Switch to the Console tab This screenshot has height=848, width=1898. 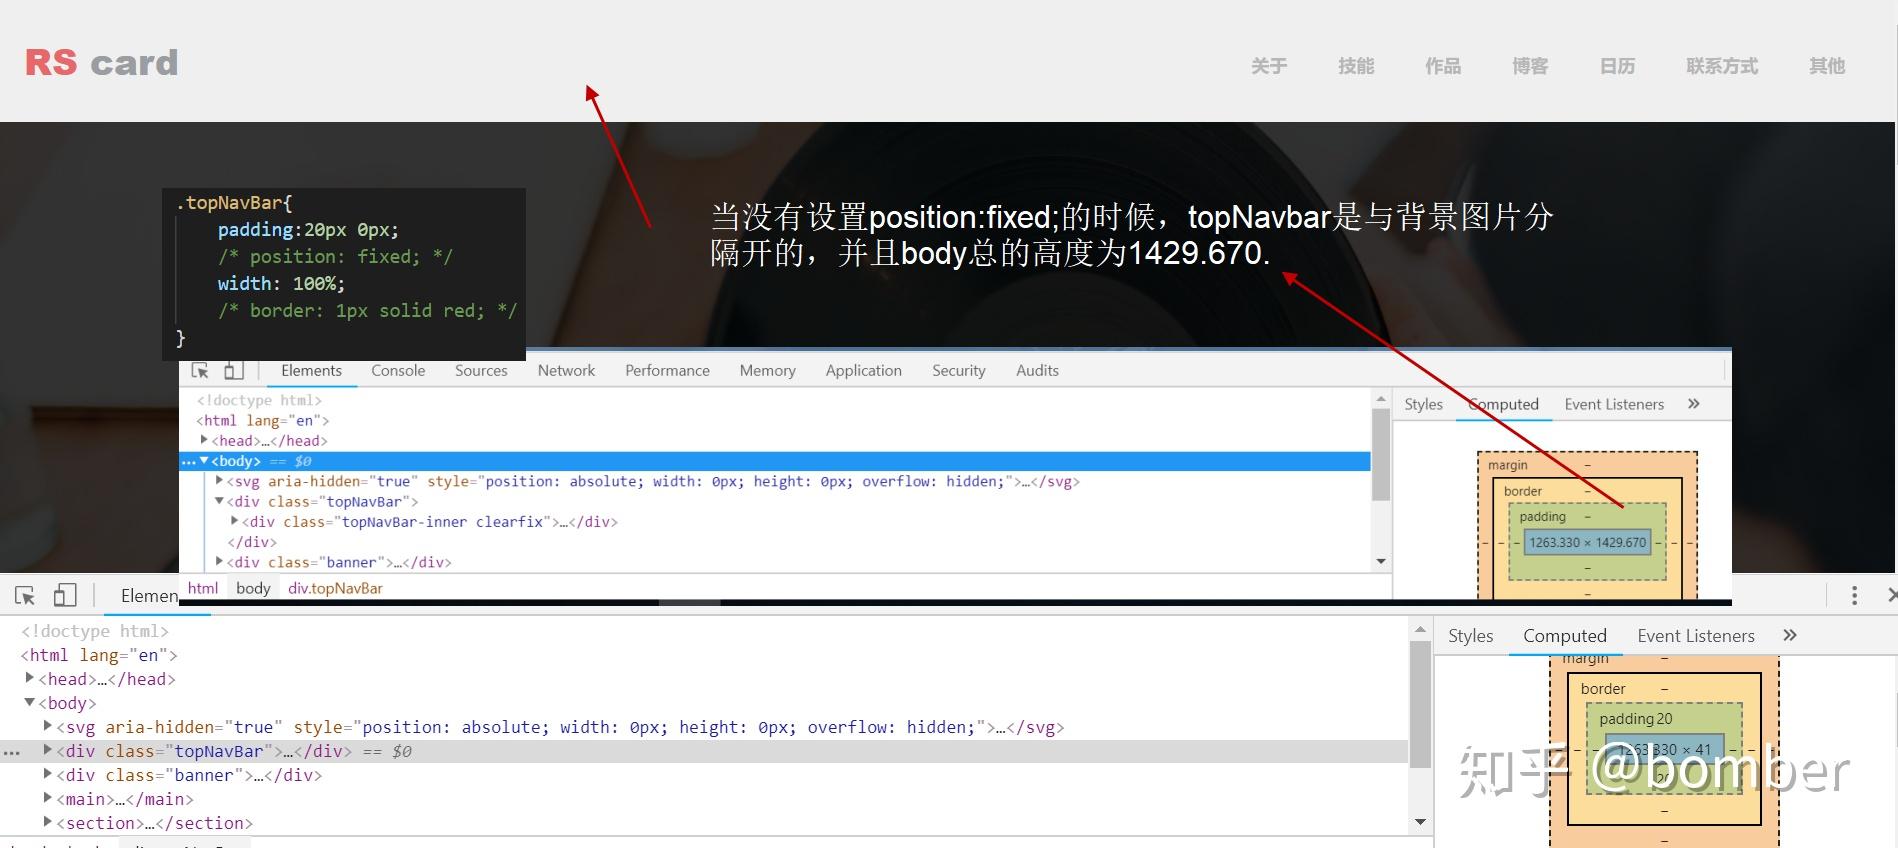(x=398, y=370)
